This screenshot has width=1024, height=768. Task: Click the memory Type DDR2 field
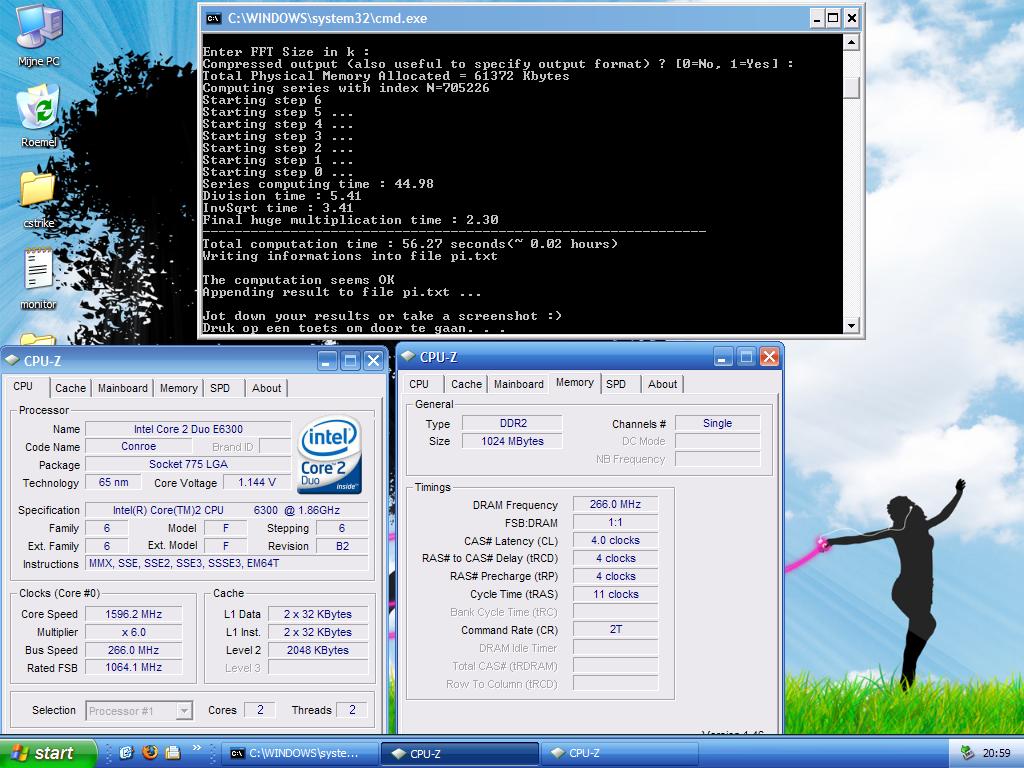pyautogui.click(x=513, y=423)
